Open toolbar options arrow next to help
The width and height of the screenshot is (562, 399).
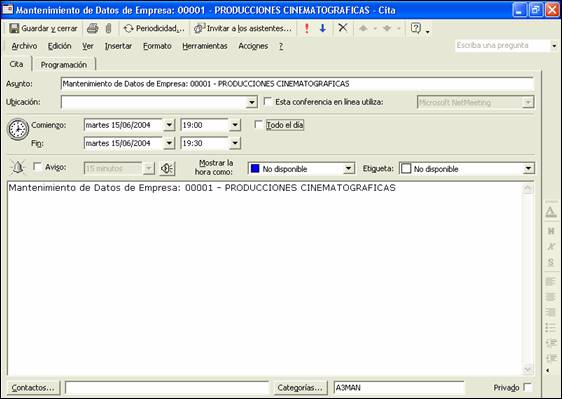(x=428, y=32)
